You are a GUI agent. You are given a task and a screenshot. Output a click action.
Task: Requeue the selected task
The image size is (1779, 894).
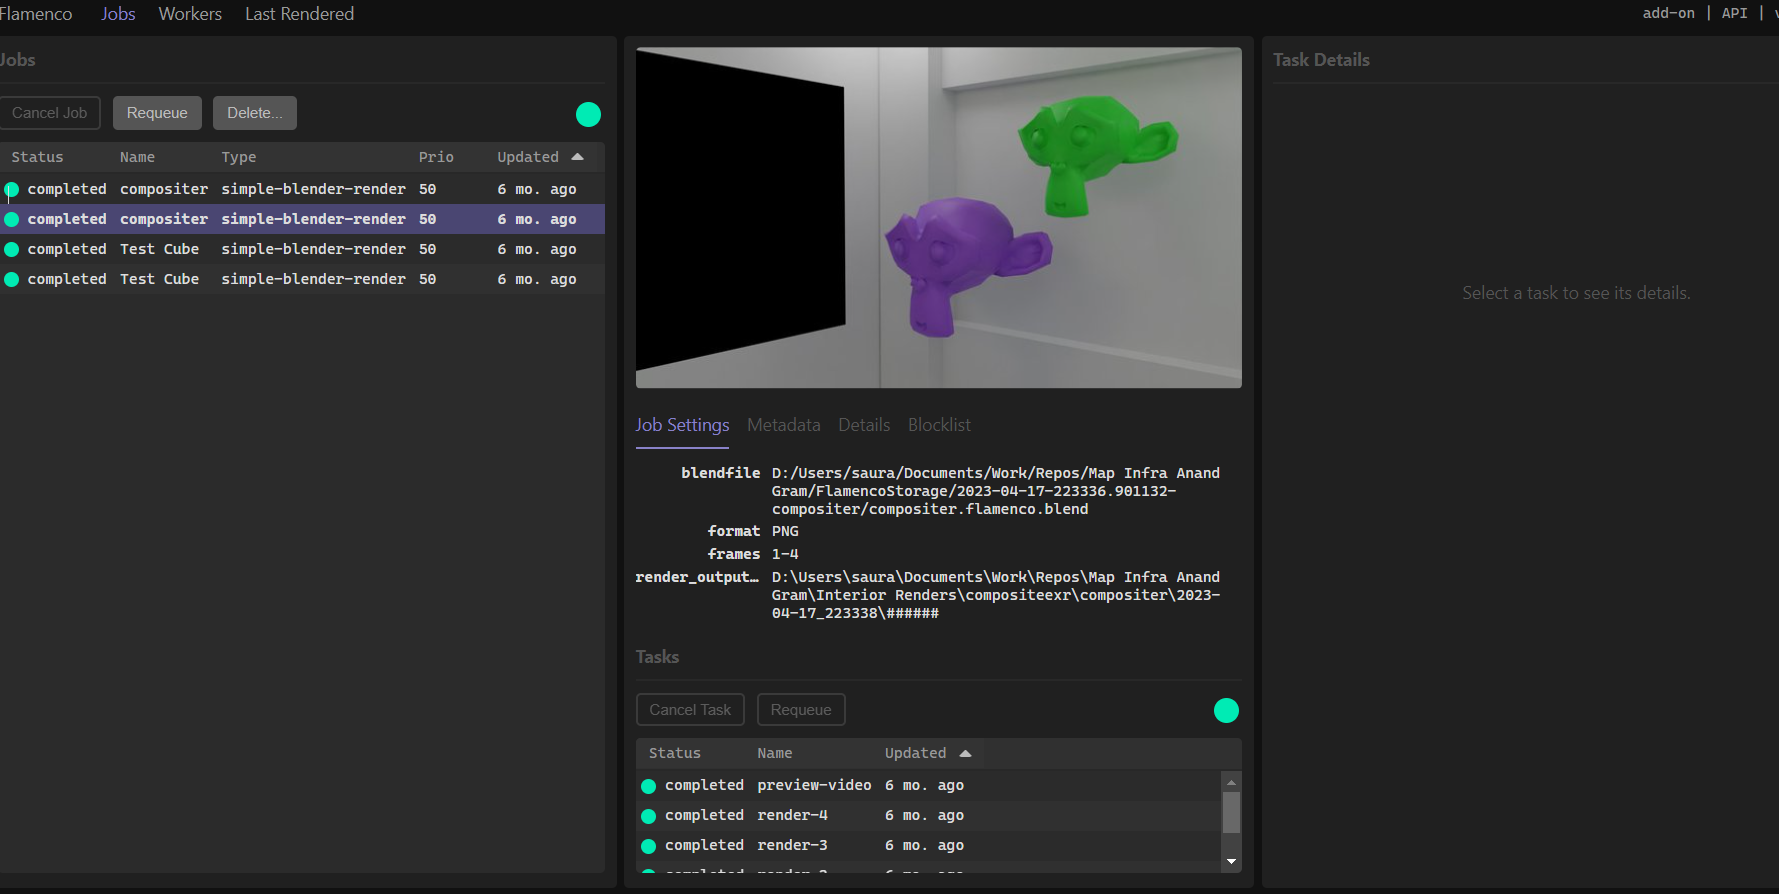pyautogui.click(x=801, y=710)
